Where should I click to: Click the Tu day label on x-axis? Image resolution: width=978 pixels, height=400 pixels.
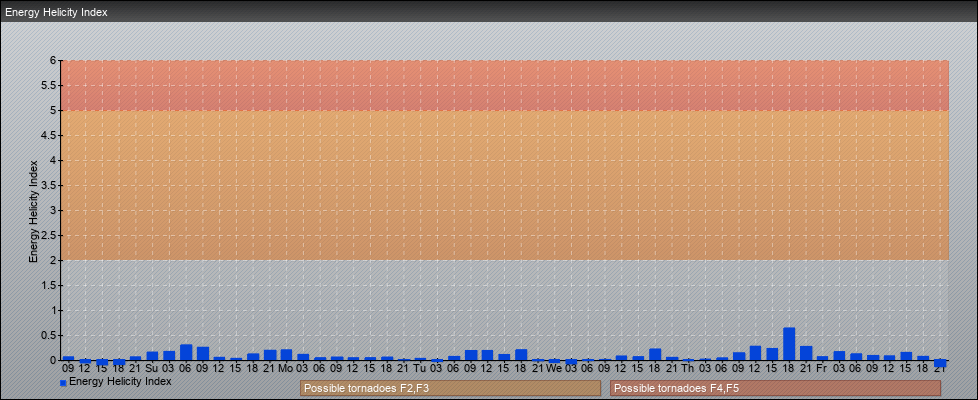click(420, 368)
